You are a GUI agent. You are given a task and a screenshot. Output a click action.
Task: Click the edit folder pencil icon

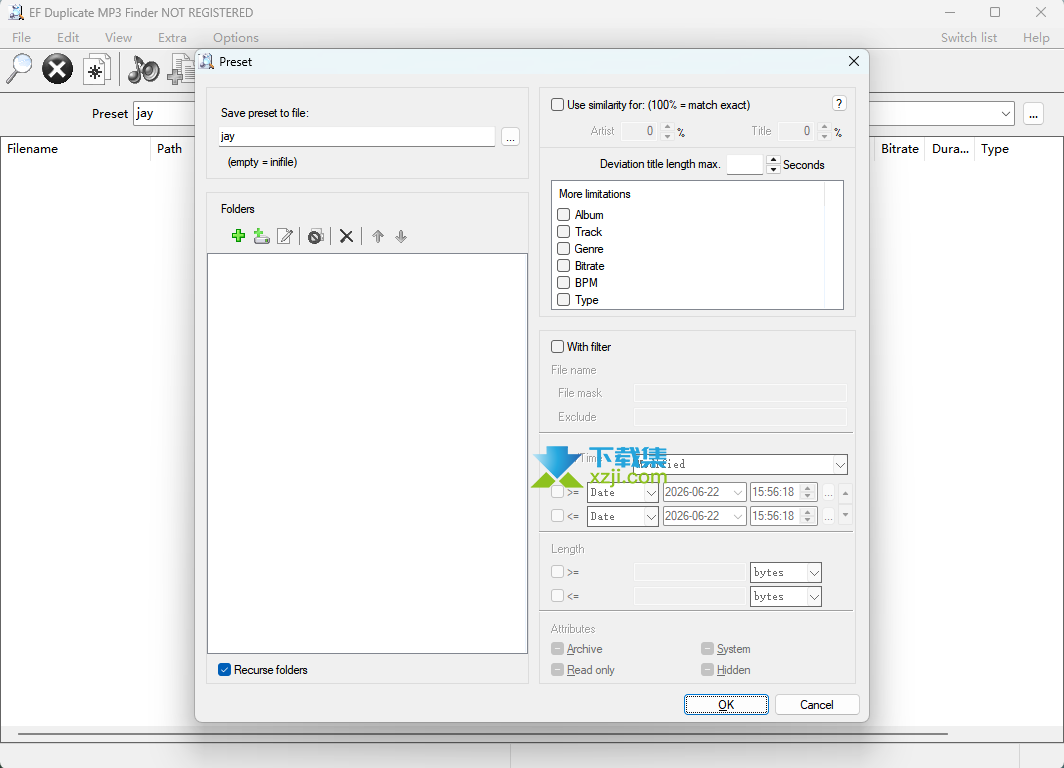point(285,236)
